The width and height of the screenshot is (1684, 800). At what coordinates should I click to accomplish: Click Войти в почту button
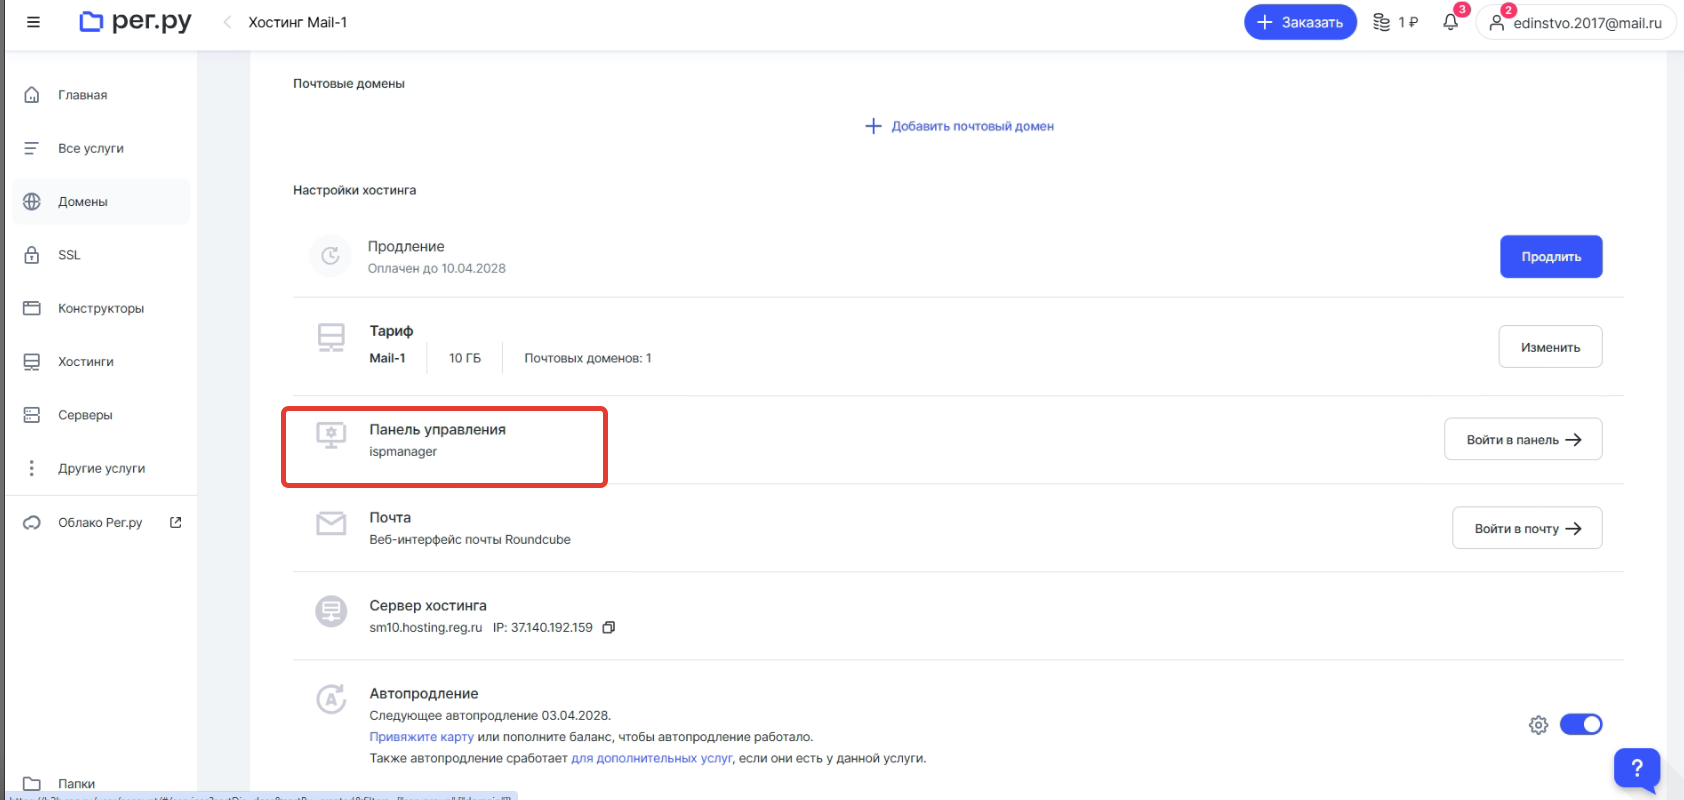(1527, 528)
